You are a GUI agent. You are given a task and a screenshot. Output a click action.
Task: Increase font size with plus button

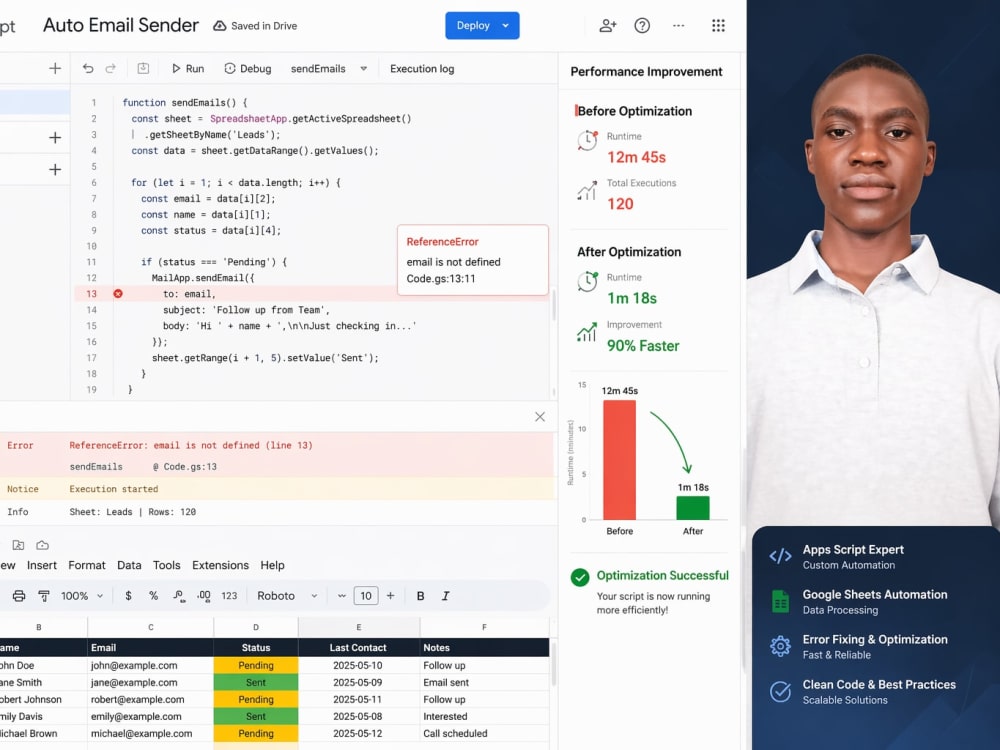click(390, 596)
